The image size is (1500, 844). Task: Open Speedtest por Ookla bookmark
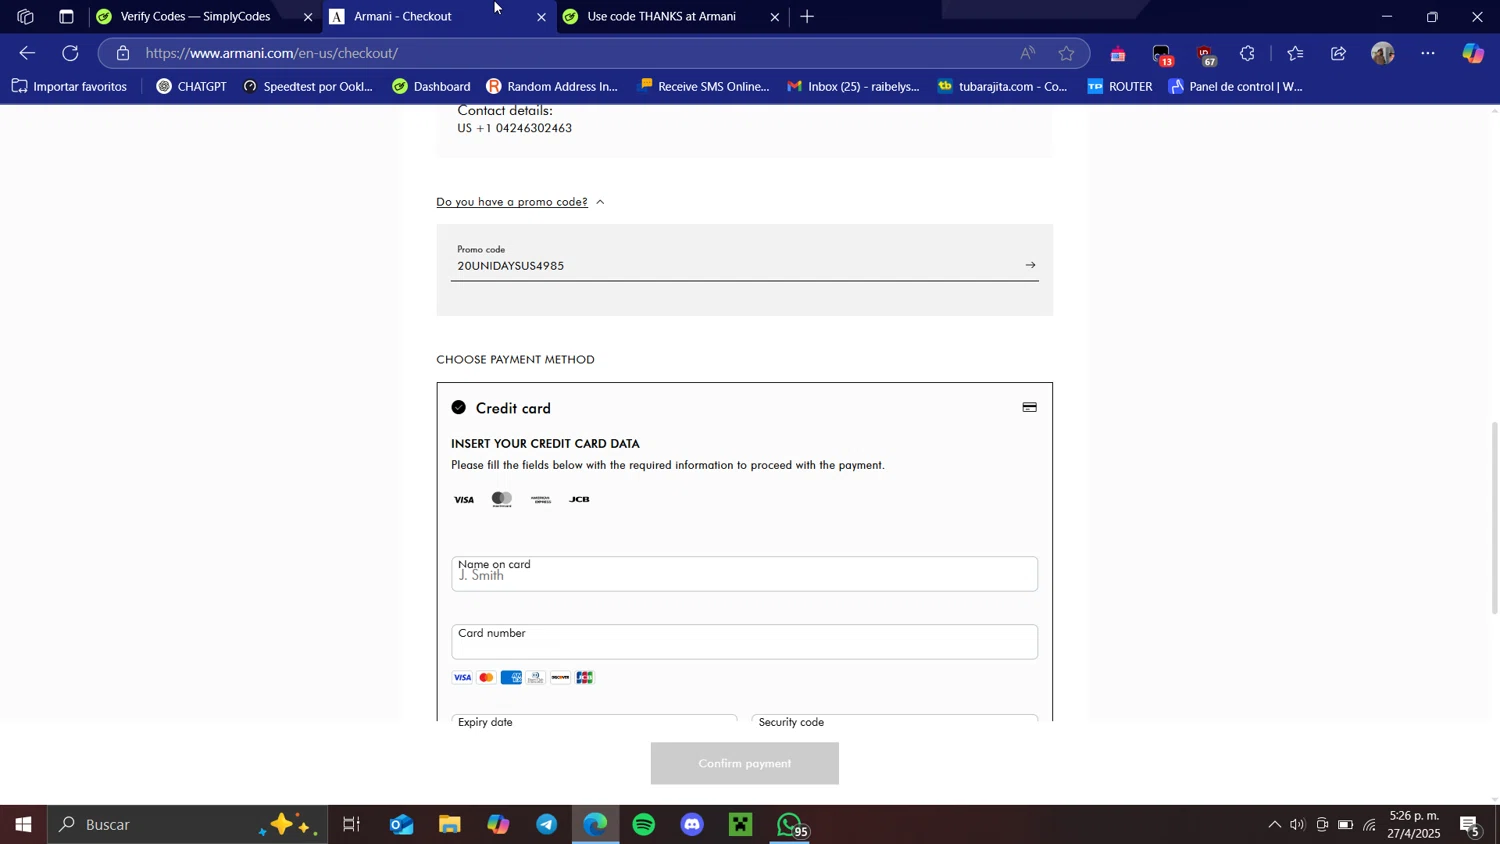point(308,87)
